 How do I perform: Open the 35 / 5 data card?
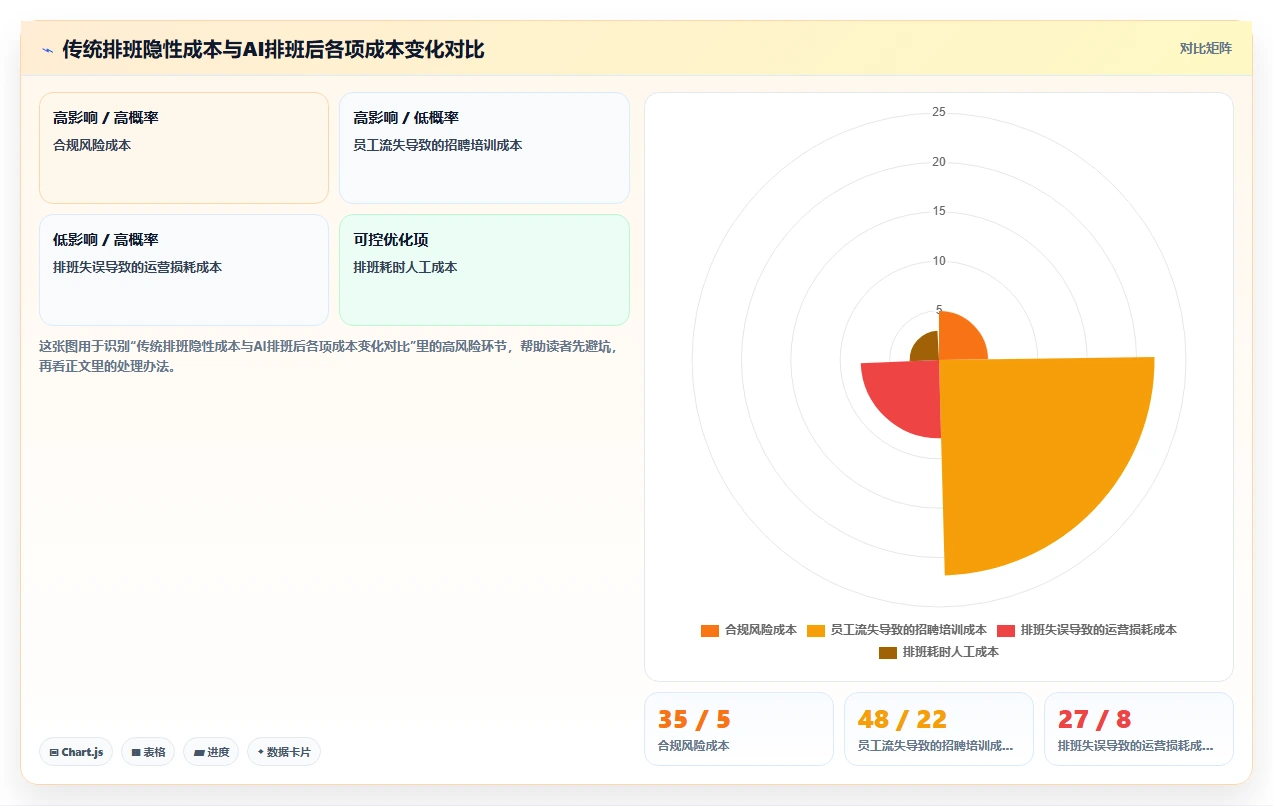(x=739, y=729)
